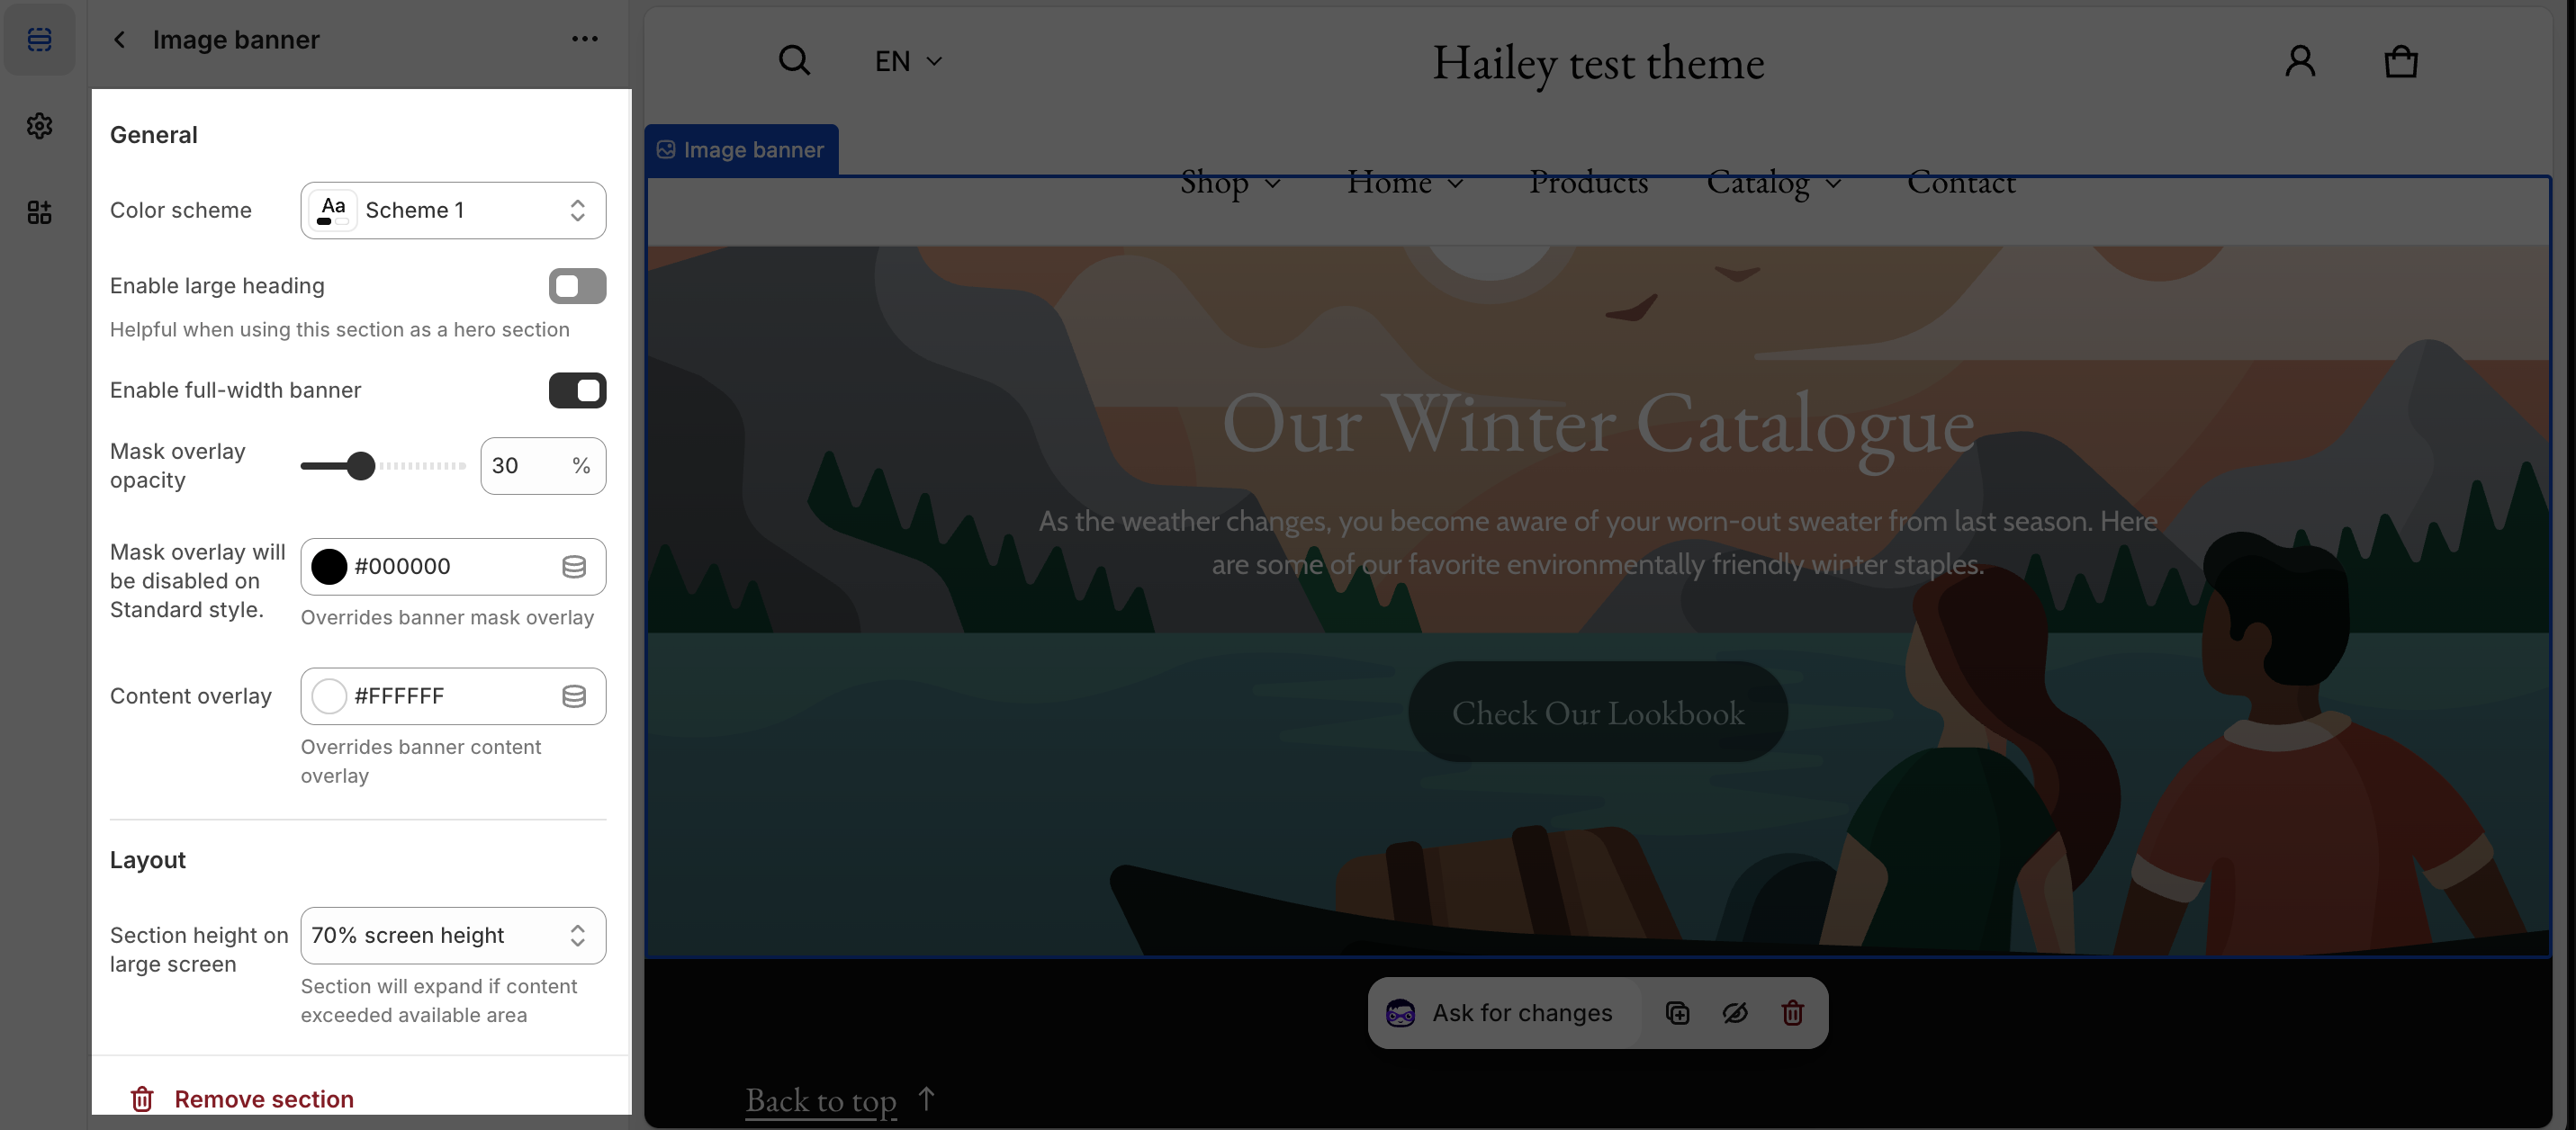Image resolution: width=2576 pixels, height=1130 pixels.
Task: Disable full-width banner toggle
Action: (x=577, y=390)
